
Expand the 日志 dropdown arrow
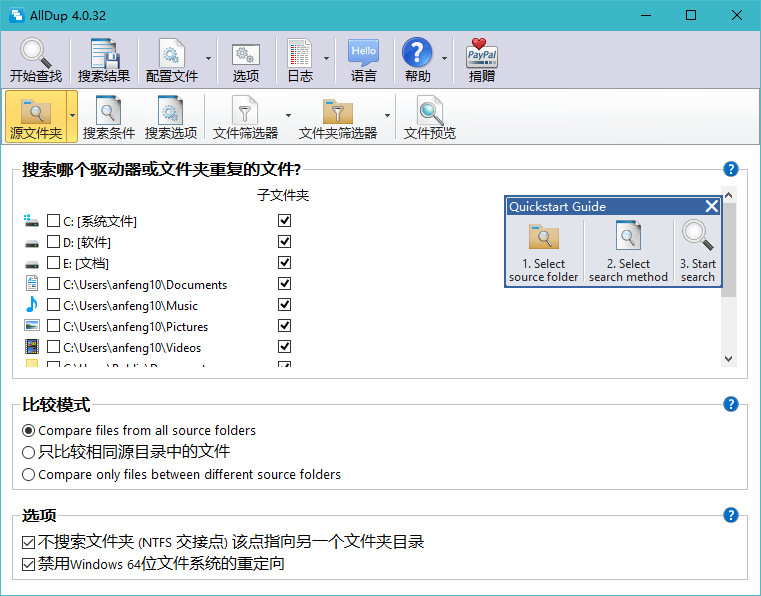click(x=326, y=58)
